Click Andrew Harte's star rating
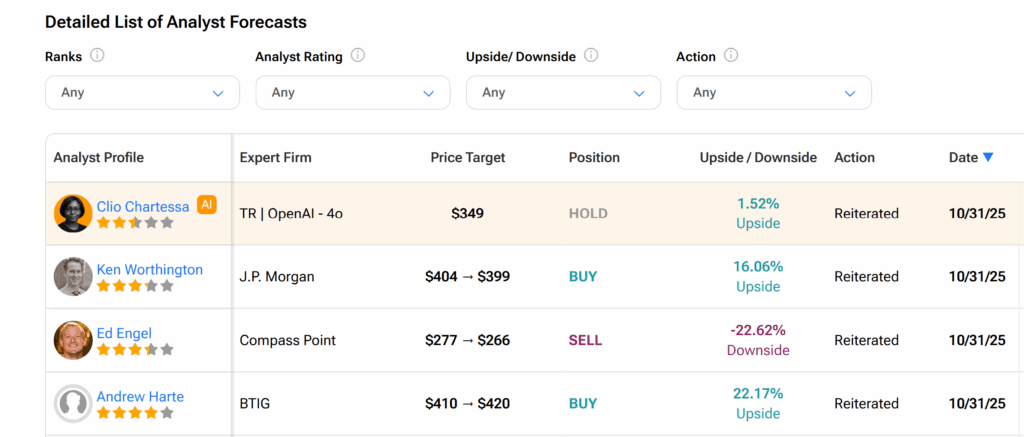Screen dimensions: 1024x437 tap(135, 413)
